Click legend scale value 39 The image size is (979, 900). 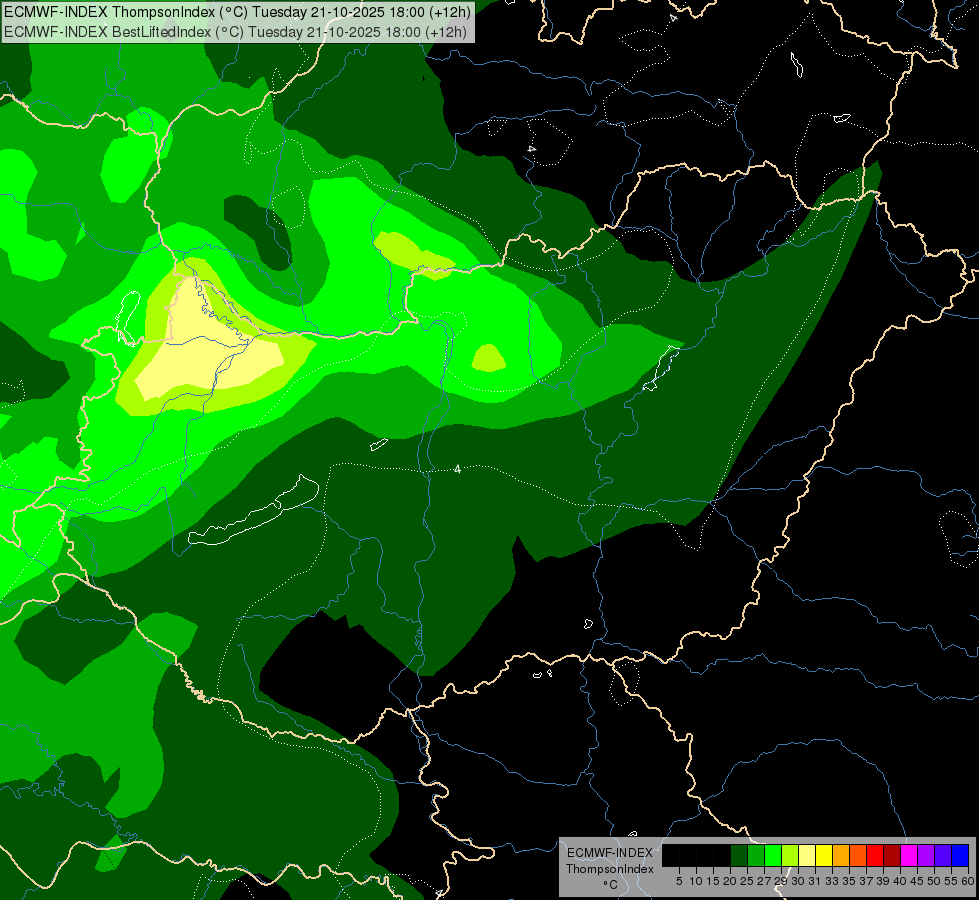[x=883, y=881]
